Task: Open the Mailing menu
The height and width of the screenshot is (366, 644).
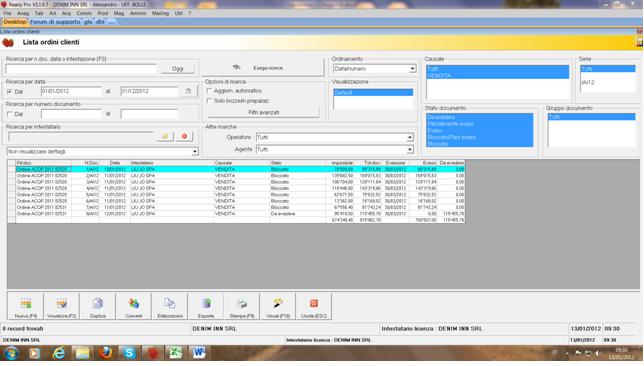Action: (x=161, y=13)
